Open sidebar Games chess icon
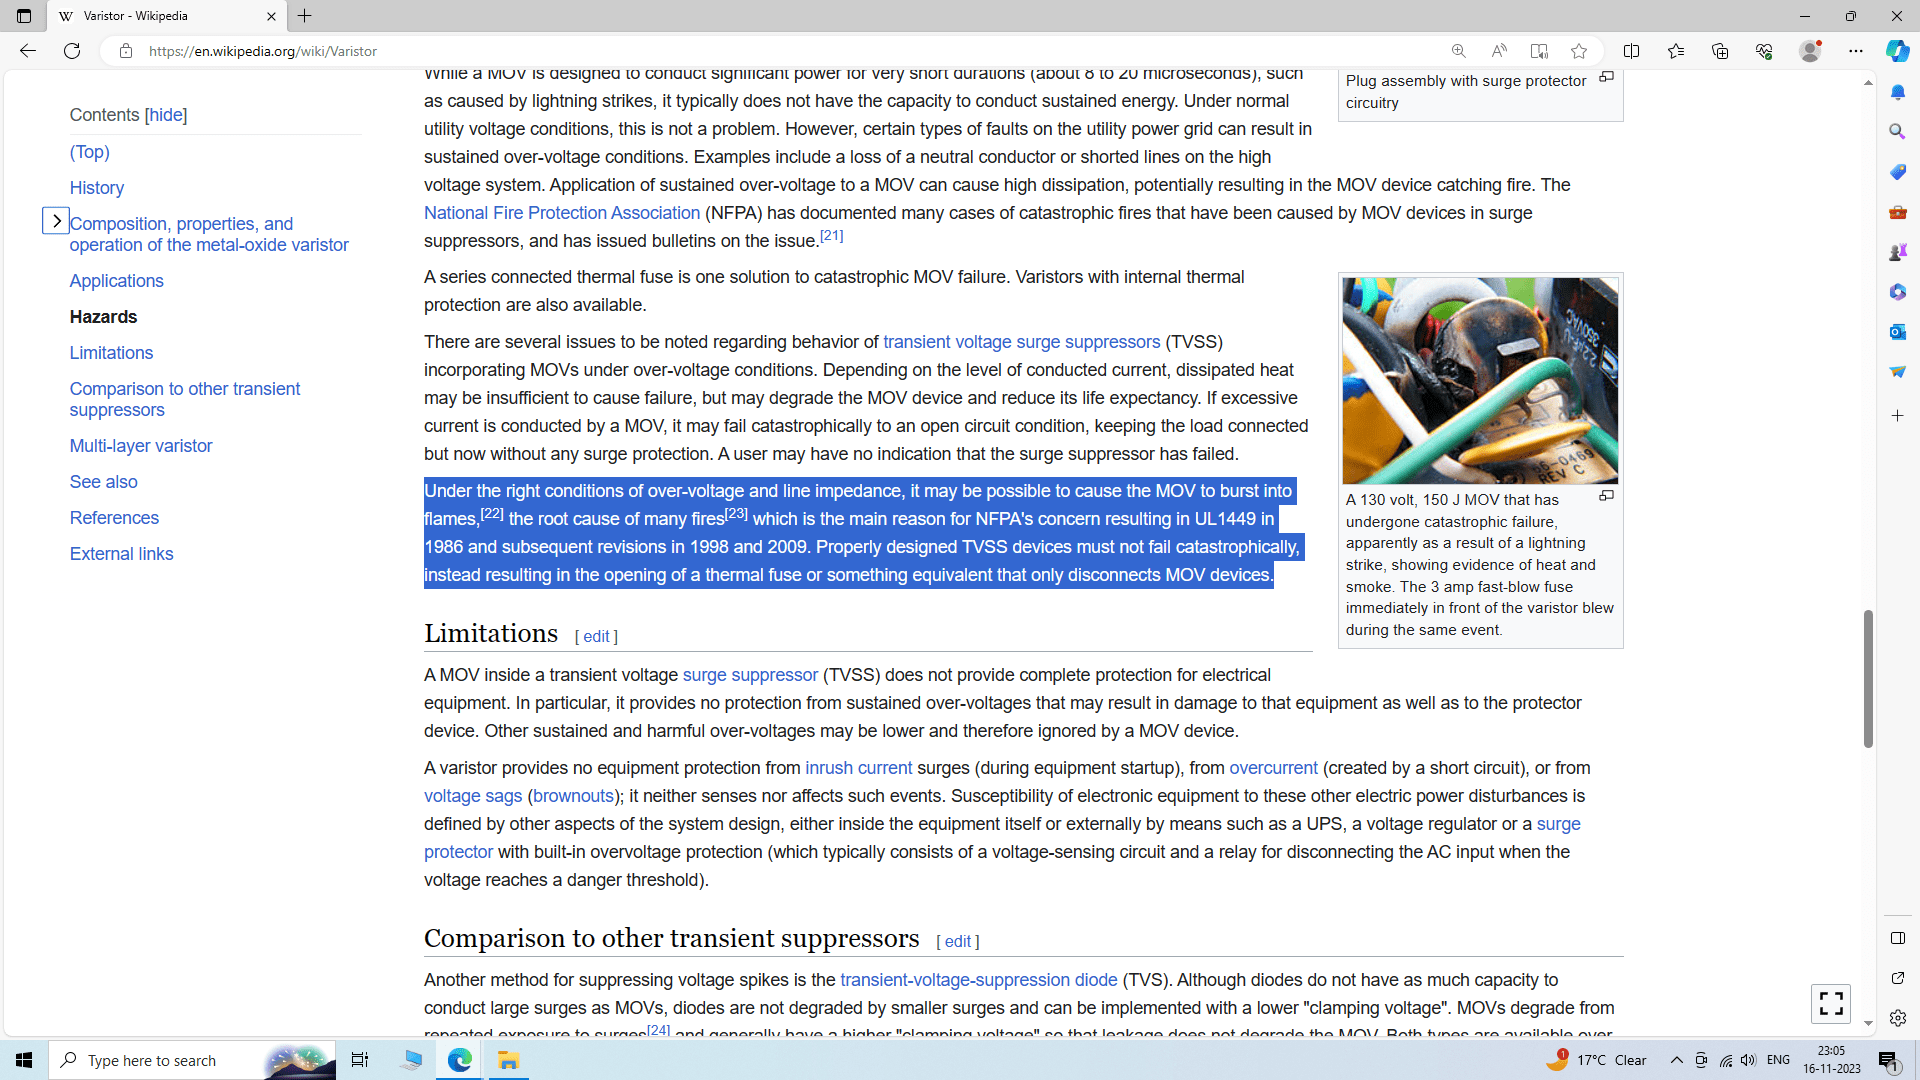The height and width of the screenshot is (1080, 1920). (x=1898, y=251)
